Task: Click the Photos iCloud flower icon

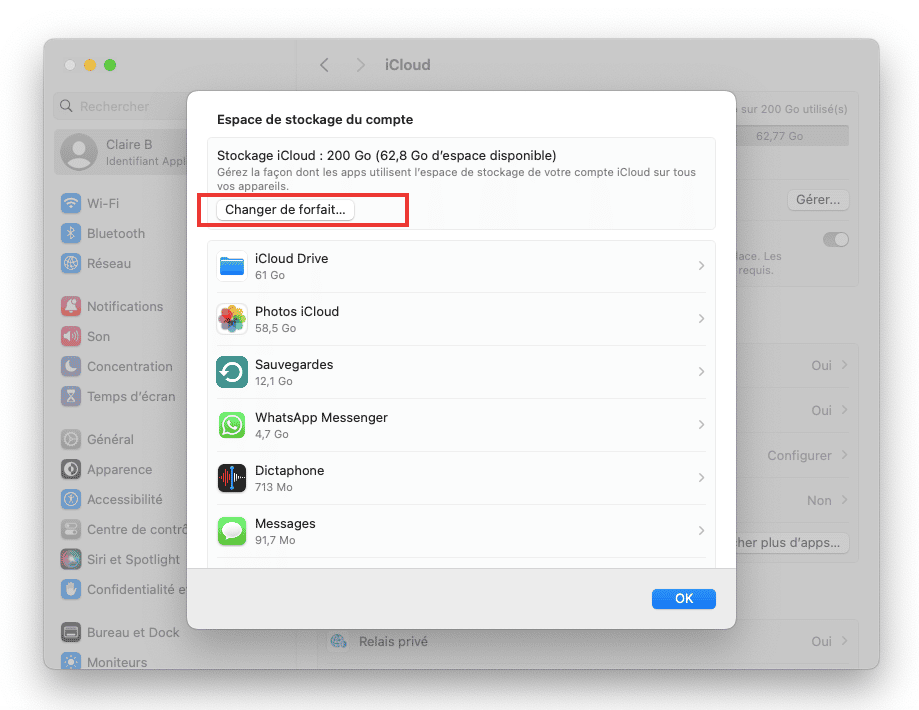Action: pos(232,319)
